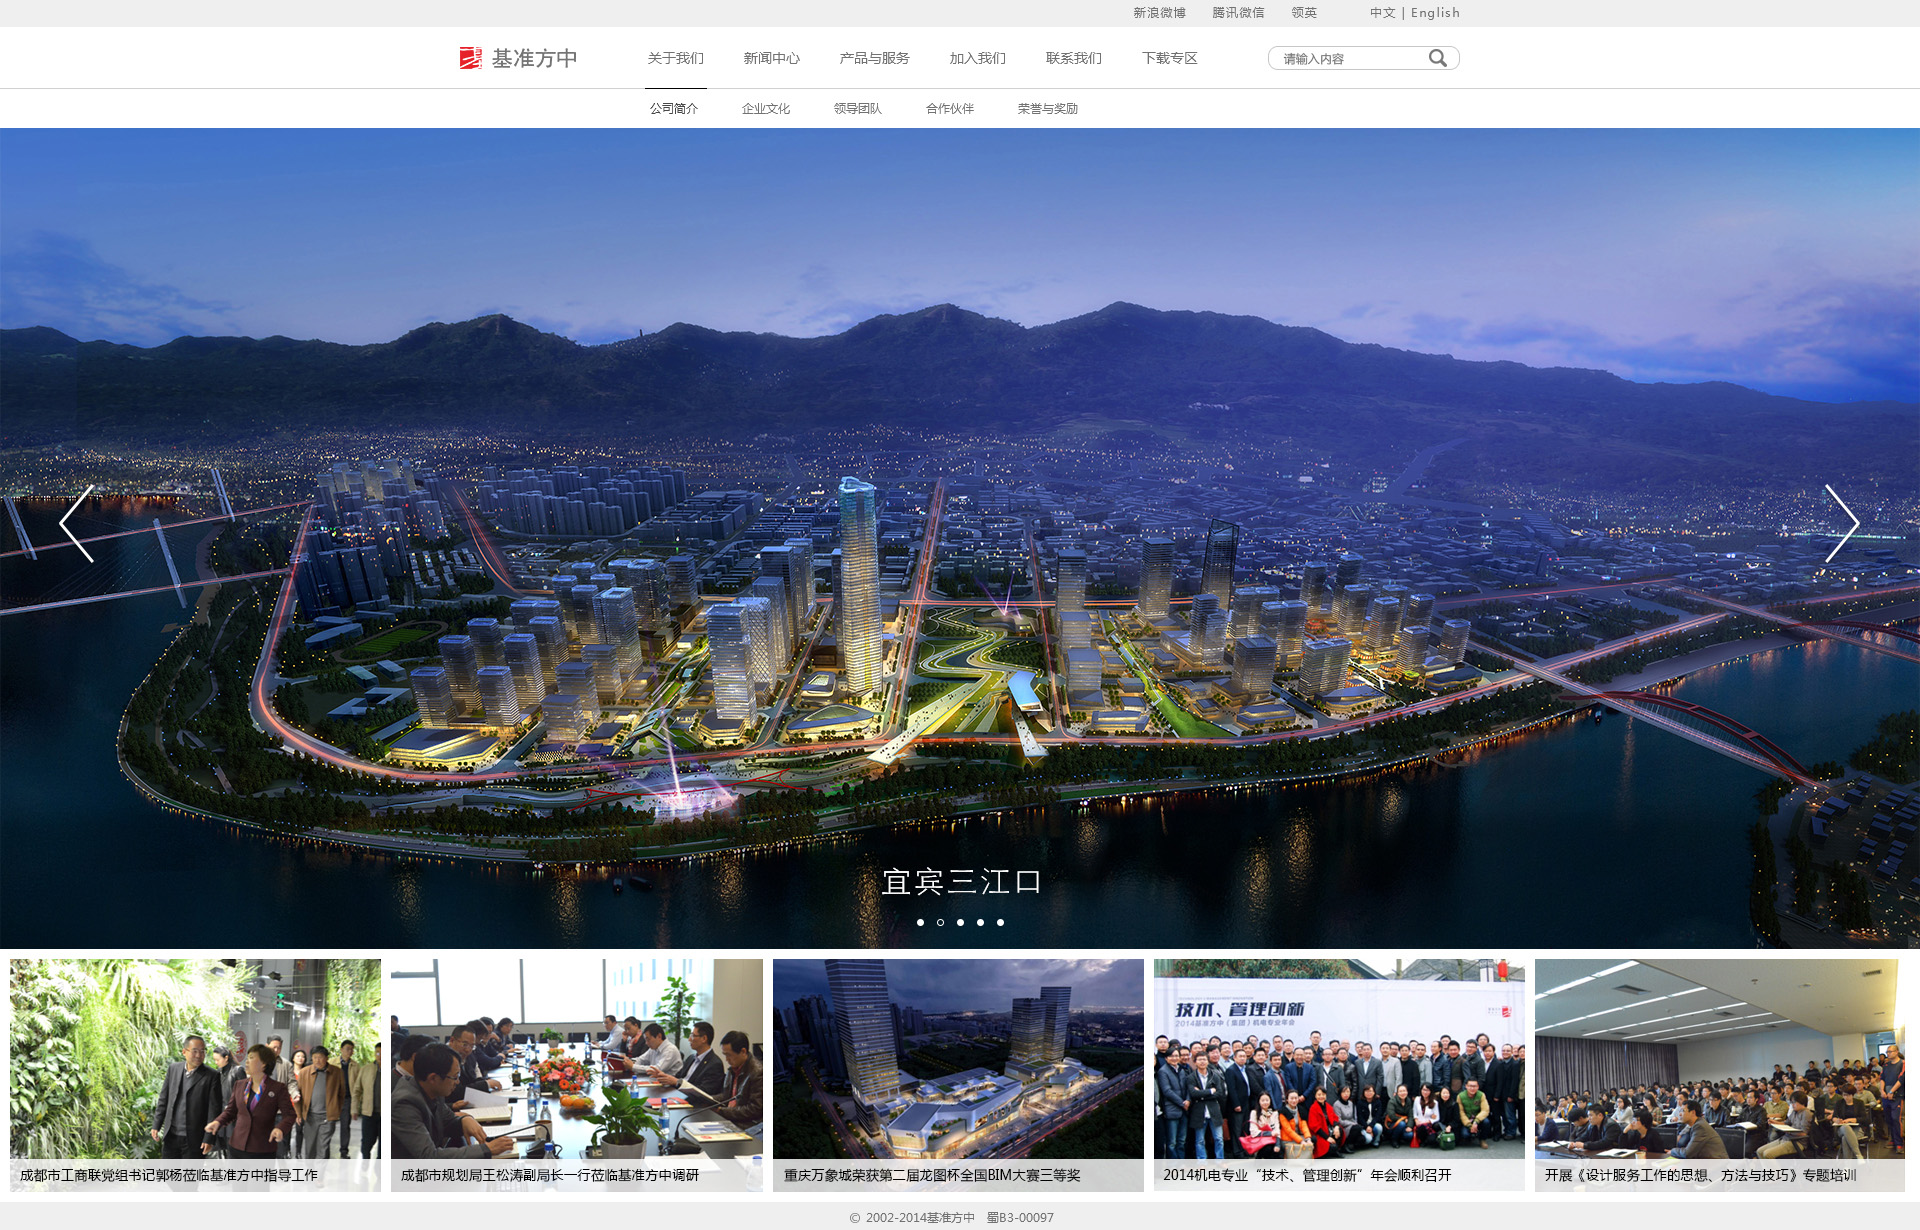Select the fifth carousel dot

(1000, 922)
